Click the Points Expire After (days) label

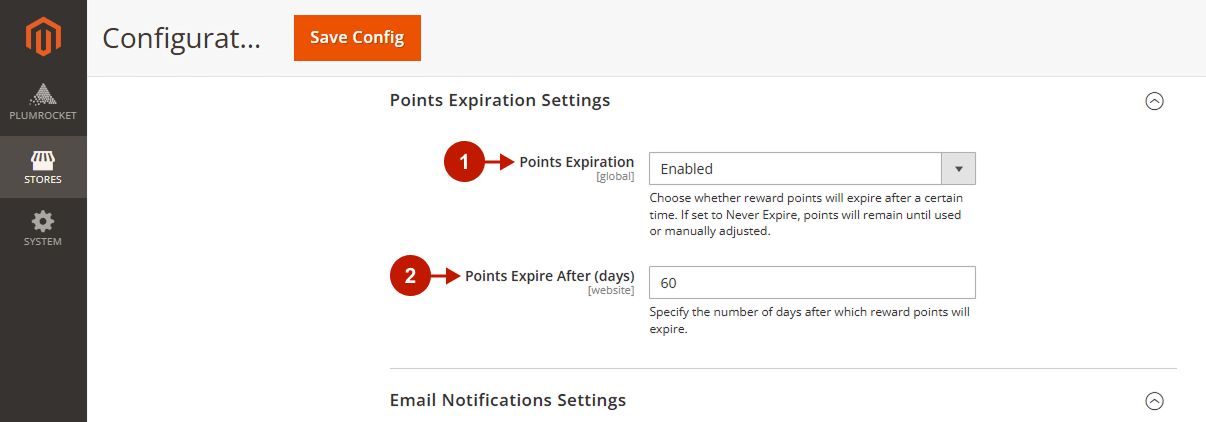click(549, 276)
